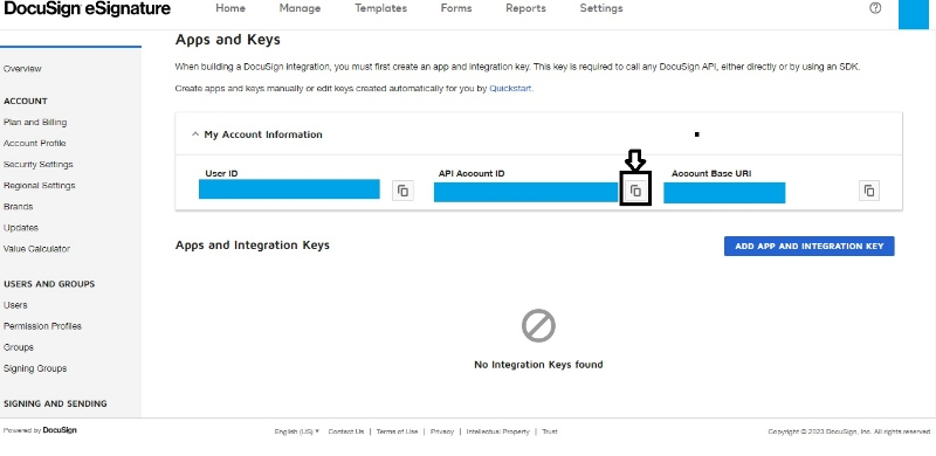Open the Terms of Use footer link
The image size is (936, 456).
coord(397,432)
